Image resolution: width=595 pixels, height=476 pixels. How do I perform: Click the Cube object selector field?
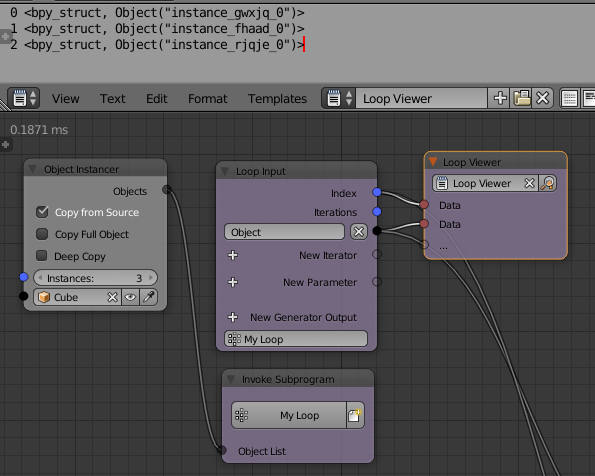click(77, 297)
